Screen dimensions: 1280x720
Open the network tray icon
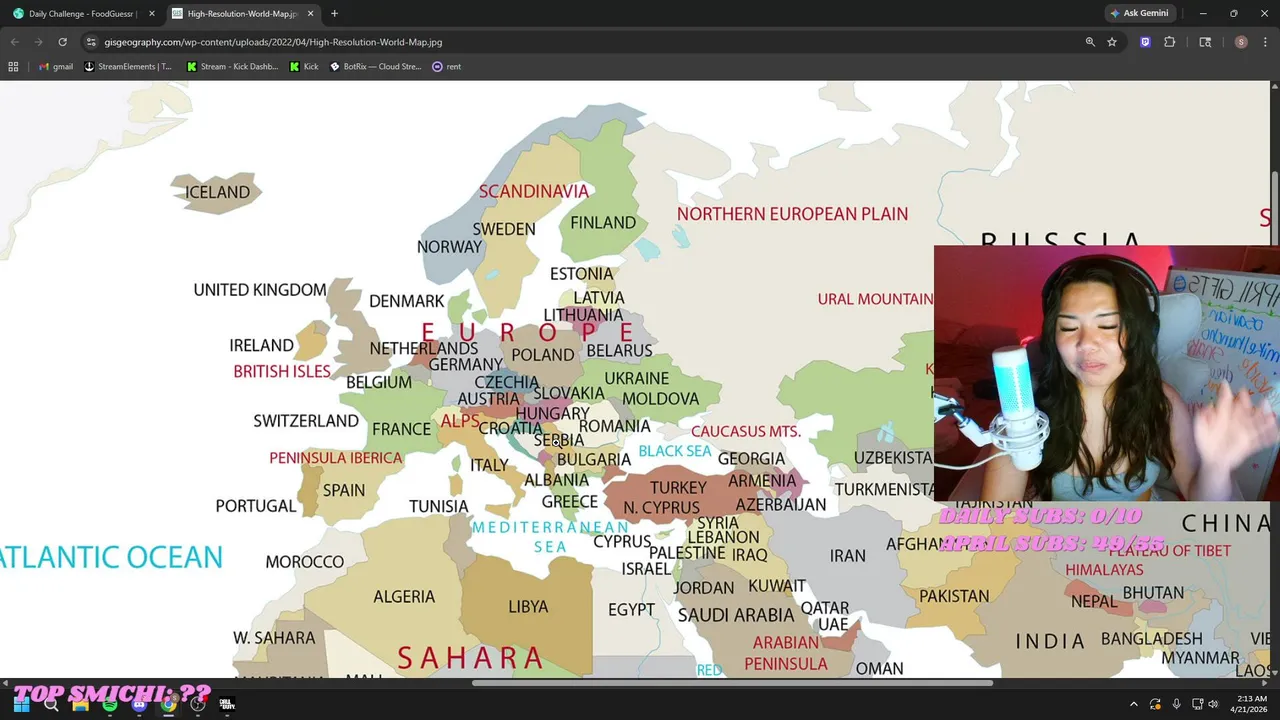click(x=1197, y=704)
